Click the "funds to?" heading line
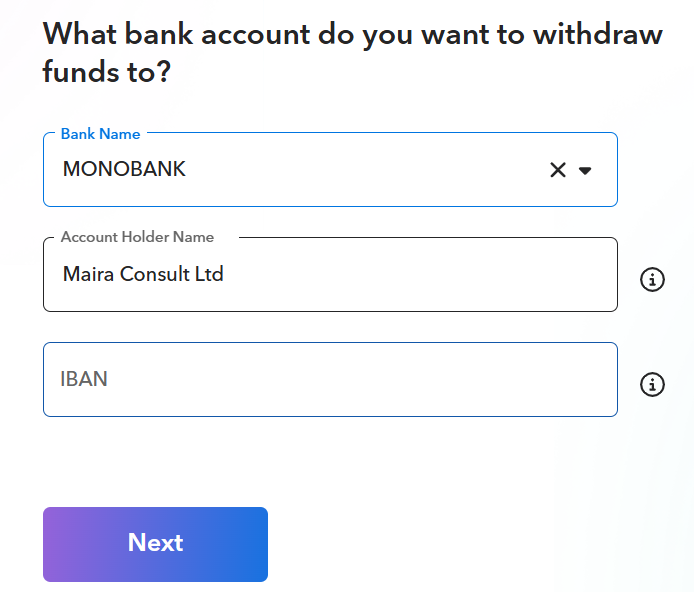The image size is (694, 592). pos(107,71)
